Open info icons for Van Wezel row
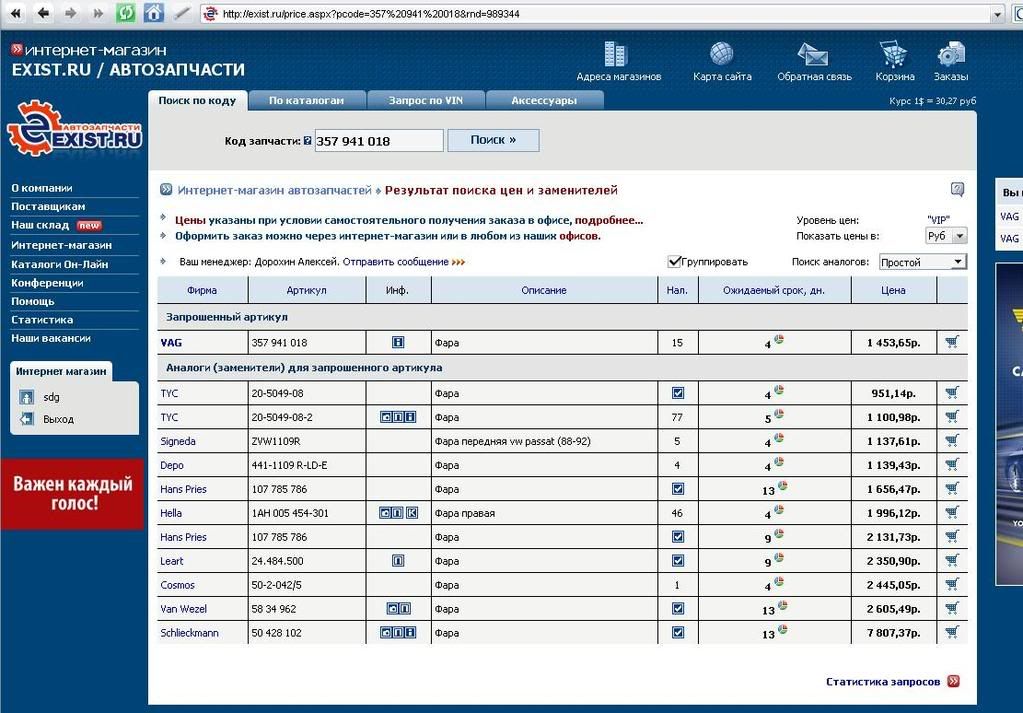 point(398,609)
